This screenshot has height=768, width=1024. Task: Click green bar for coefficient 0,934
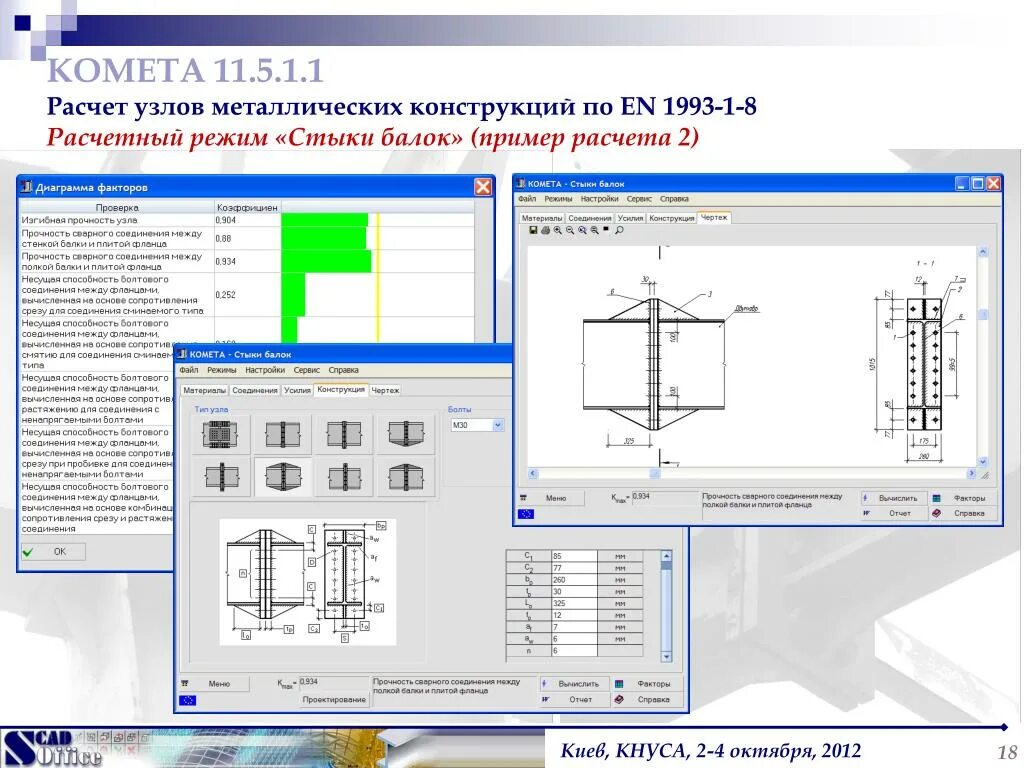tap(327, 261)
